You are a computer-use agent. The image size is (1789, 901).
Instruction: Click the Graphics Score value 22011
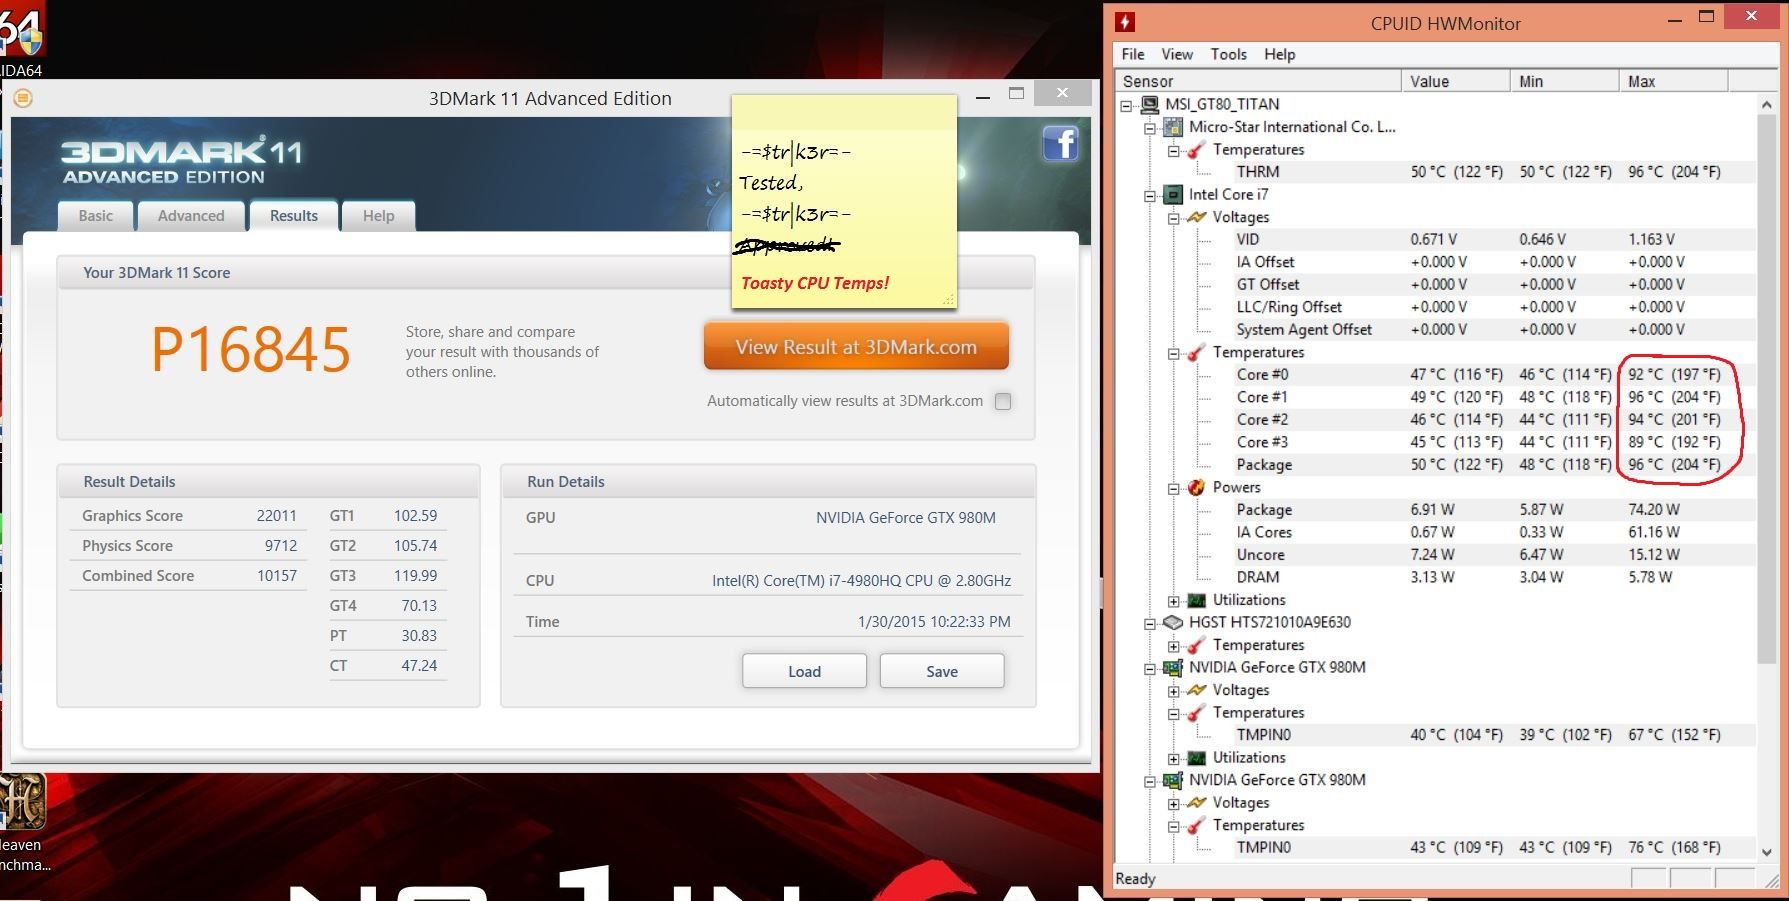(x=276, y=516)
